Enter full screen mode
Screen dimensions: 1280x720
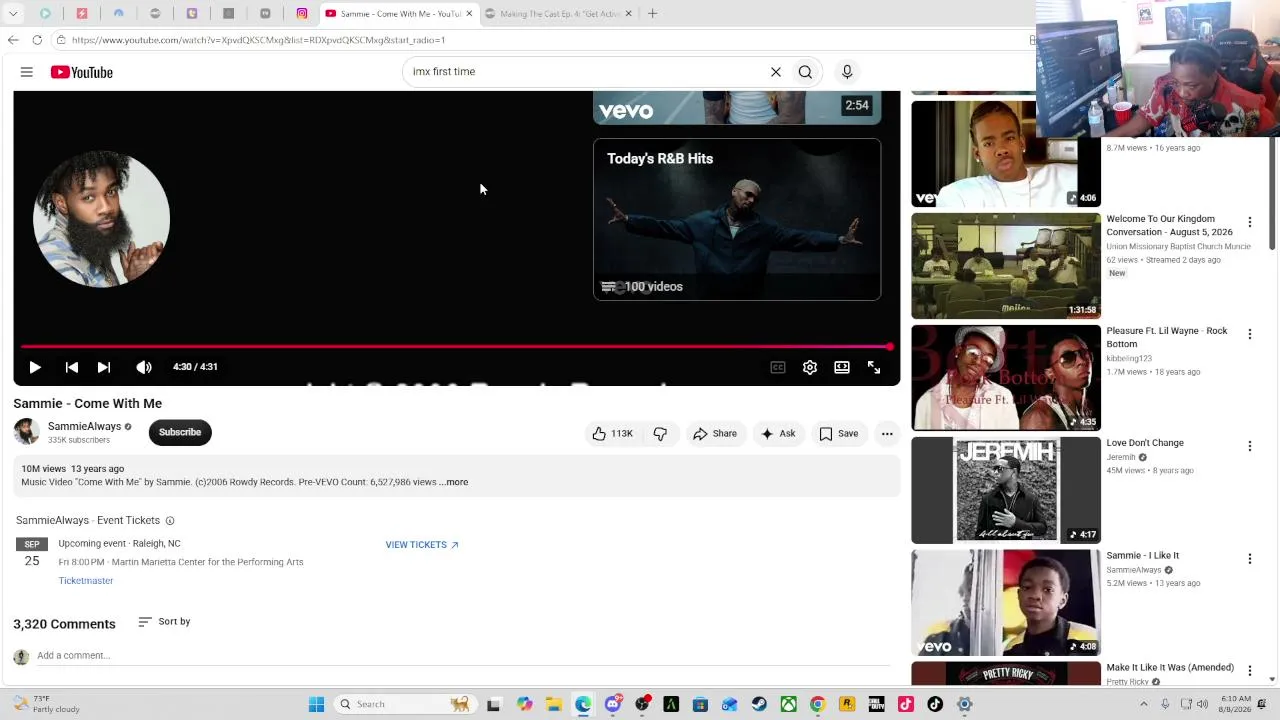(874, 367)
